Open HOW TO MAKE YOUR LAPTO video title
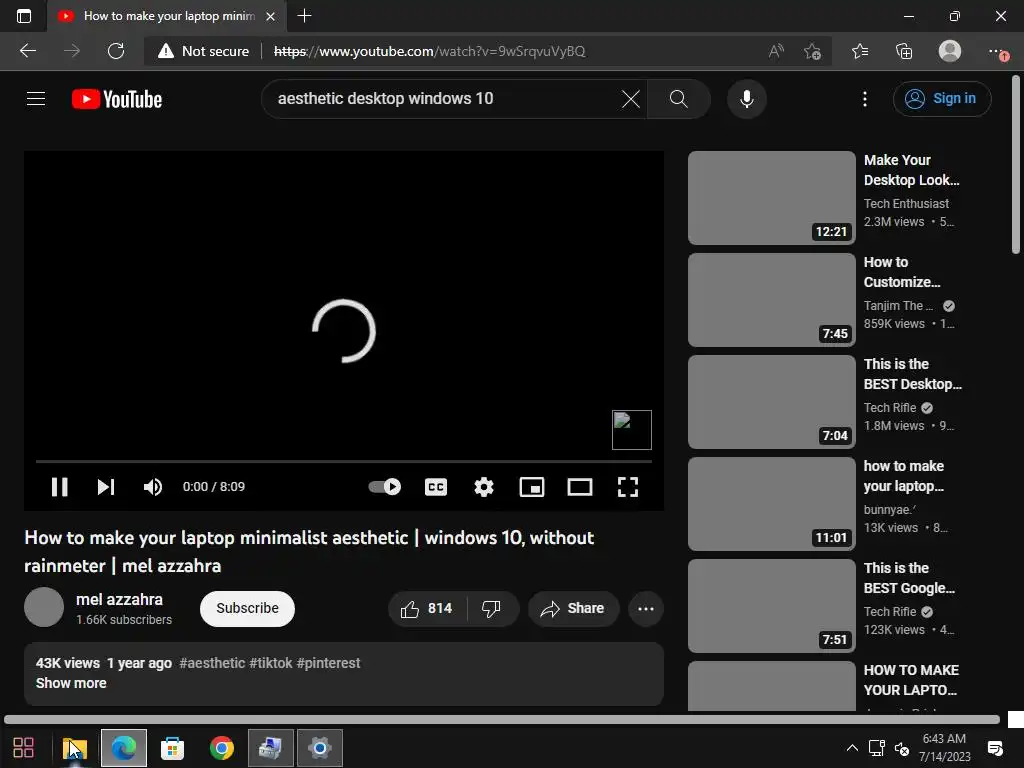 tap(911, 680)
